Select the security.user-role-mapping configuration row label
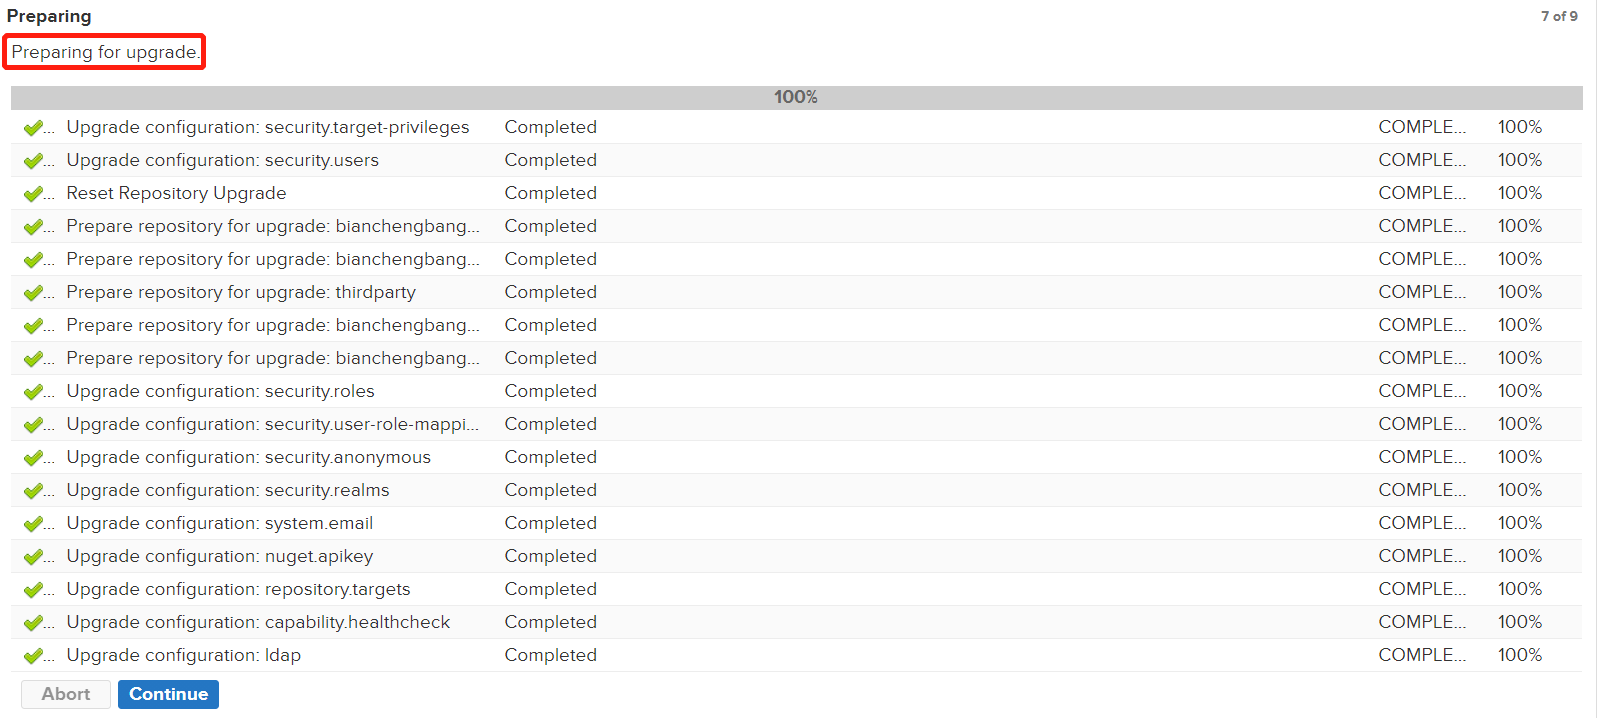1597x718 pixels. click(272, 424)
